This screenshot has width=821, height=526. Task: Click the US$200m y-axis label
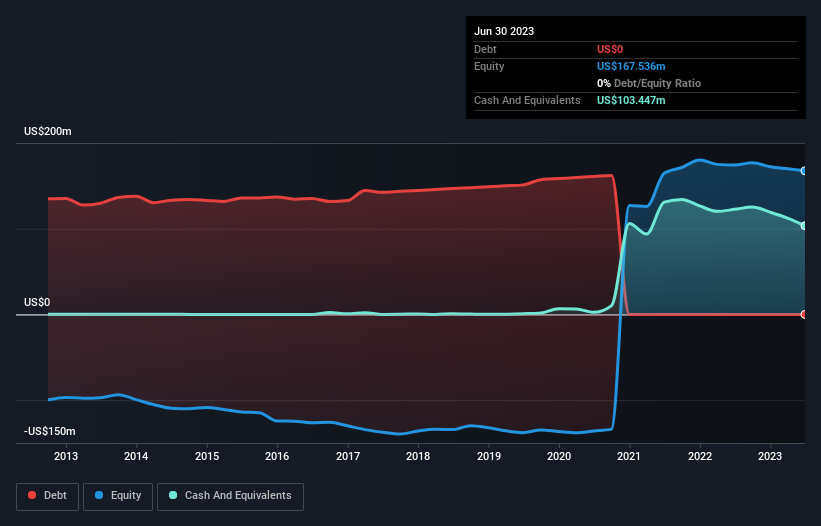[48, 131]
